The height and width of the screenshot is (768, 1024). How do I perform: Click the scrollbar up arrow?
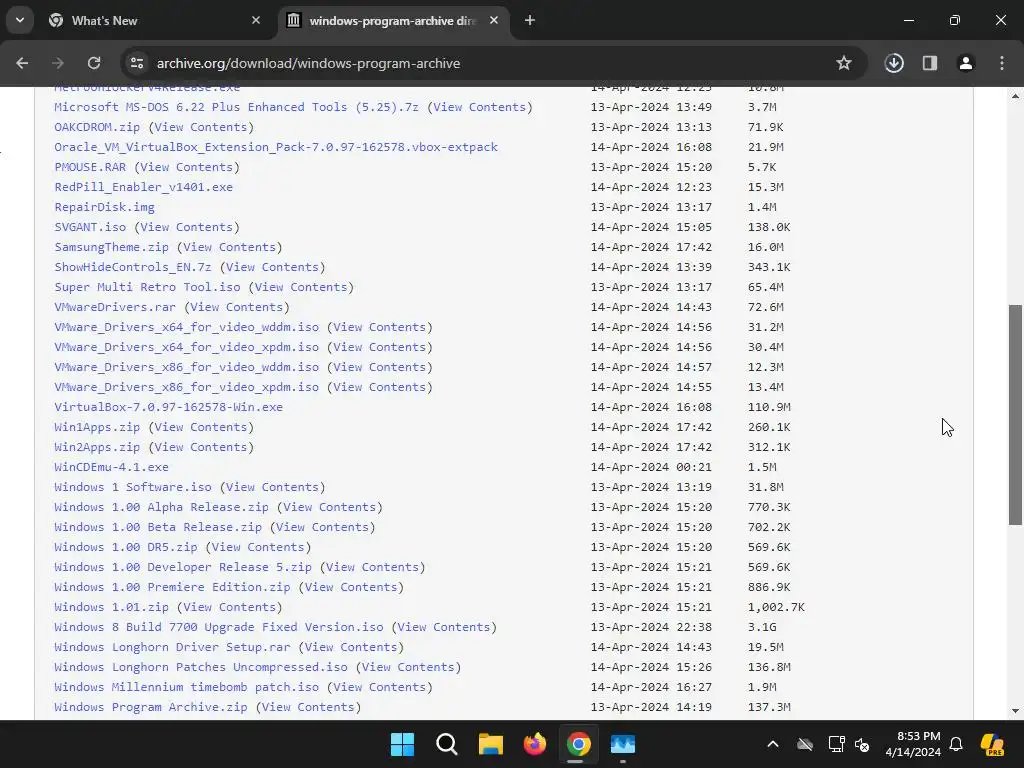[1015, 96]
